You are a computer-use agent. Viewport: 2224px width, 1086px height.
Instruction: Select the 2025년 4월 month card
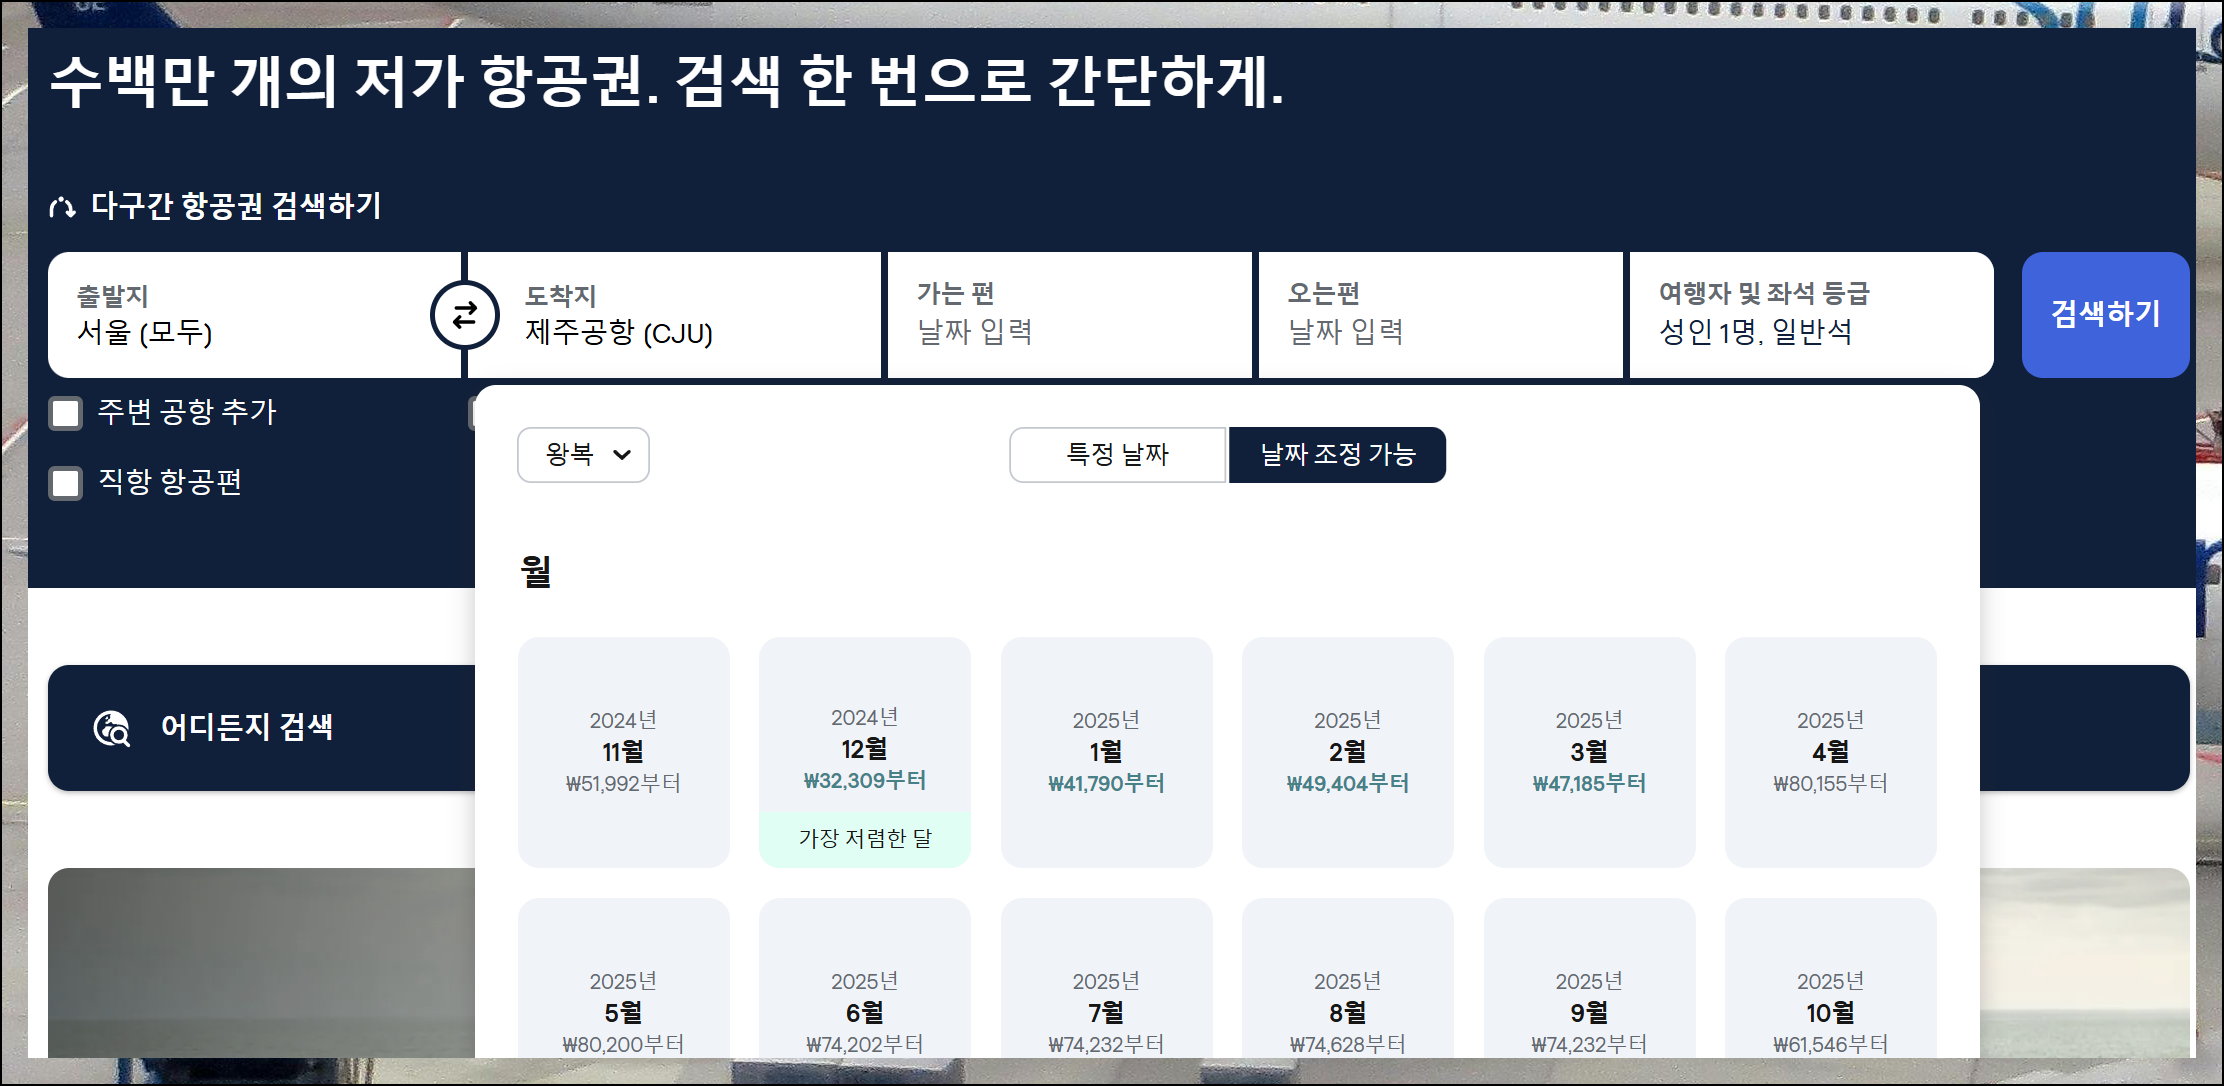tap(1830, 751)
